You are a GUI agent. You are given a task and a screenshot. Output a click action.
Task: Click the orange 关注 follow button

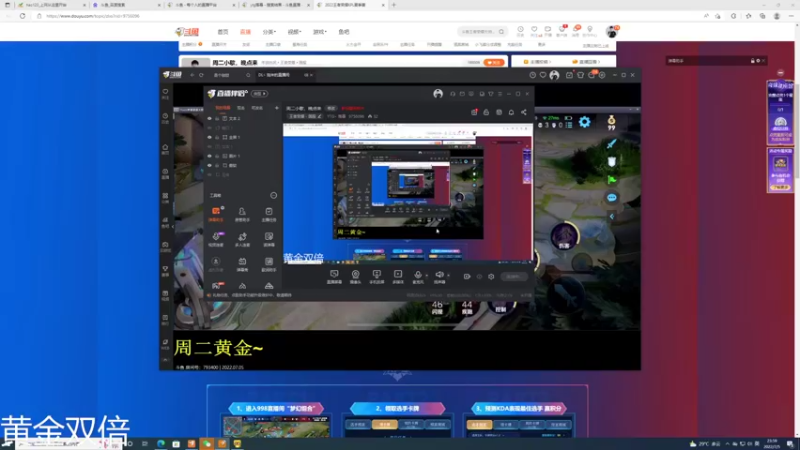pos(493,62)
